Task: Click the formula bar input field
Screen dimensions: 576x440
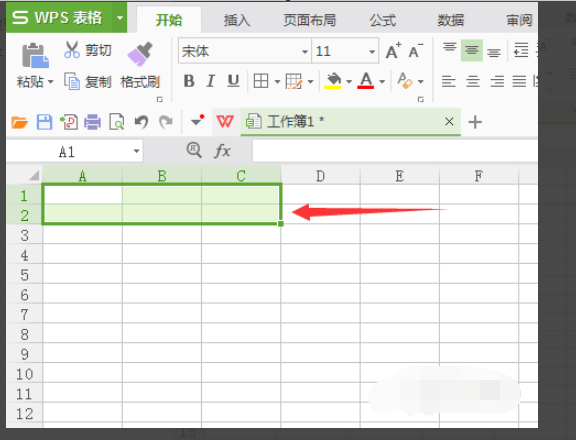Action: [x=395, y=151]
